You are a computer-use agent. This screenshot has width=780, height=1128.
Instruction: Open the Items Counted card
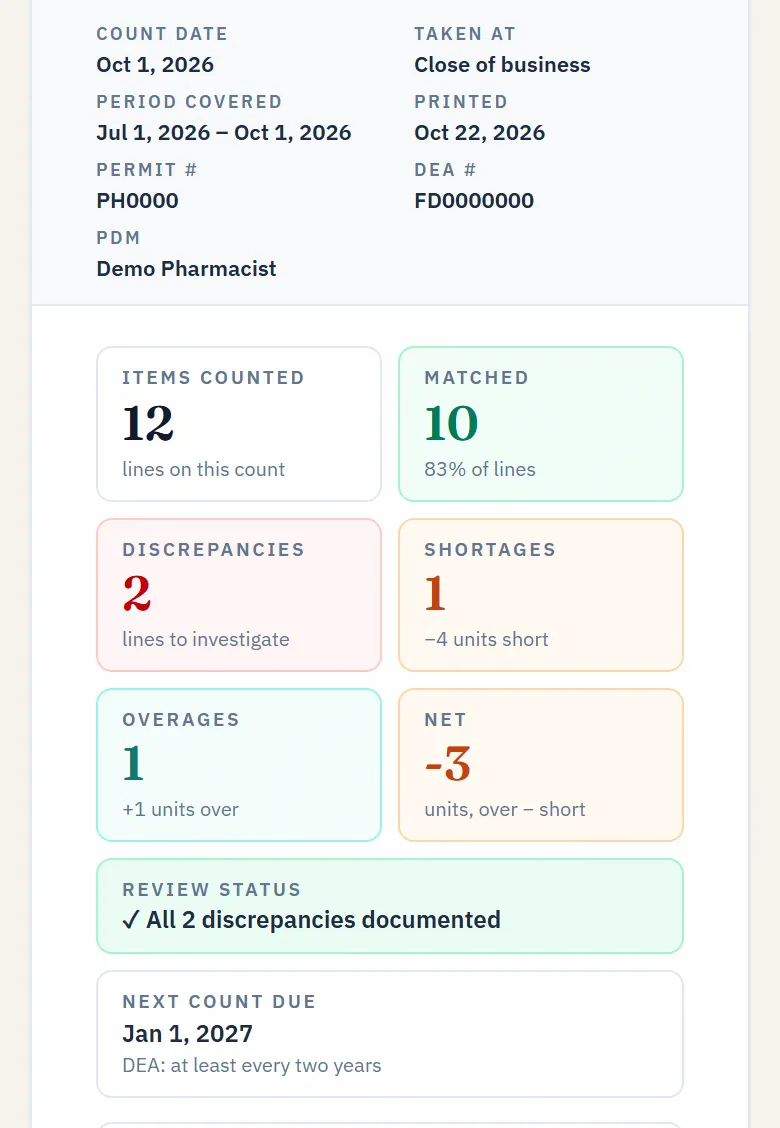239,424
